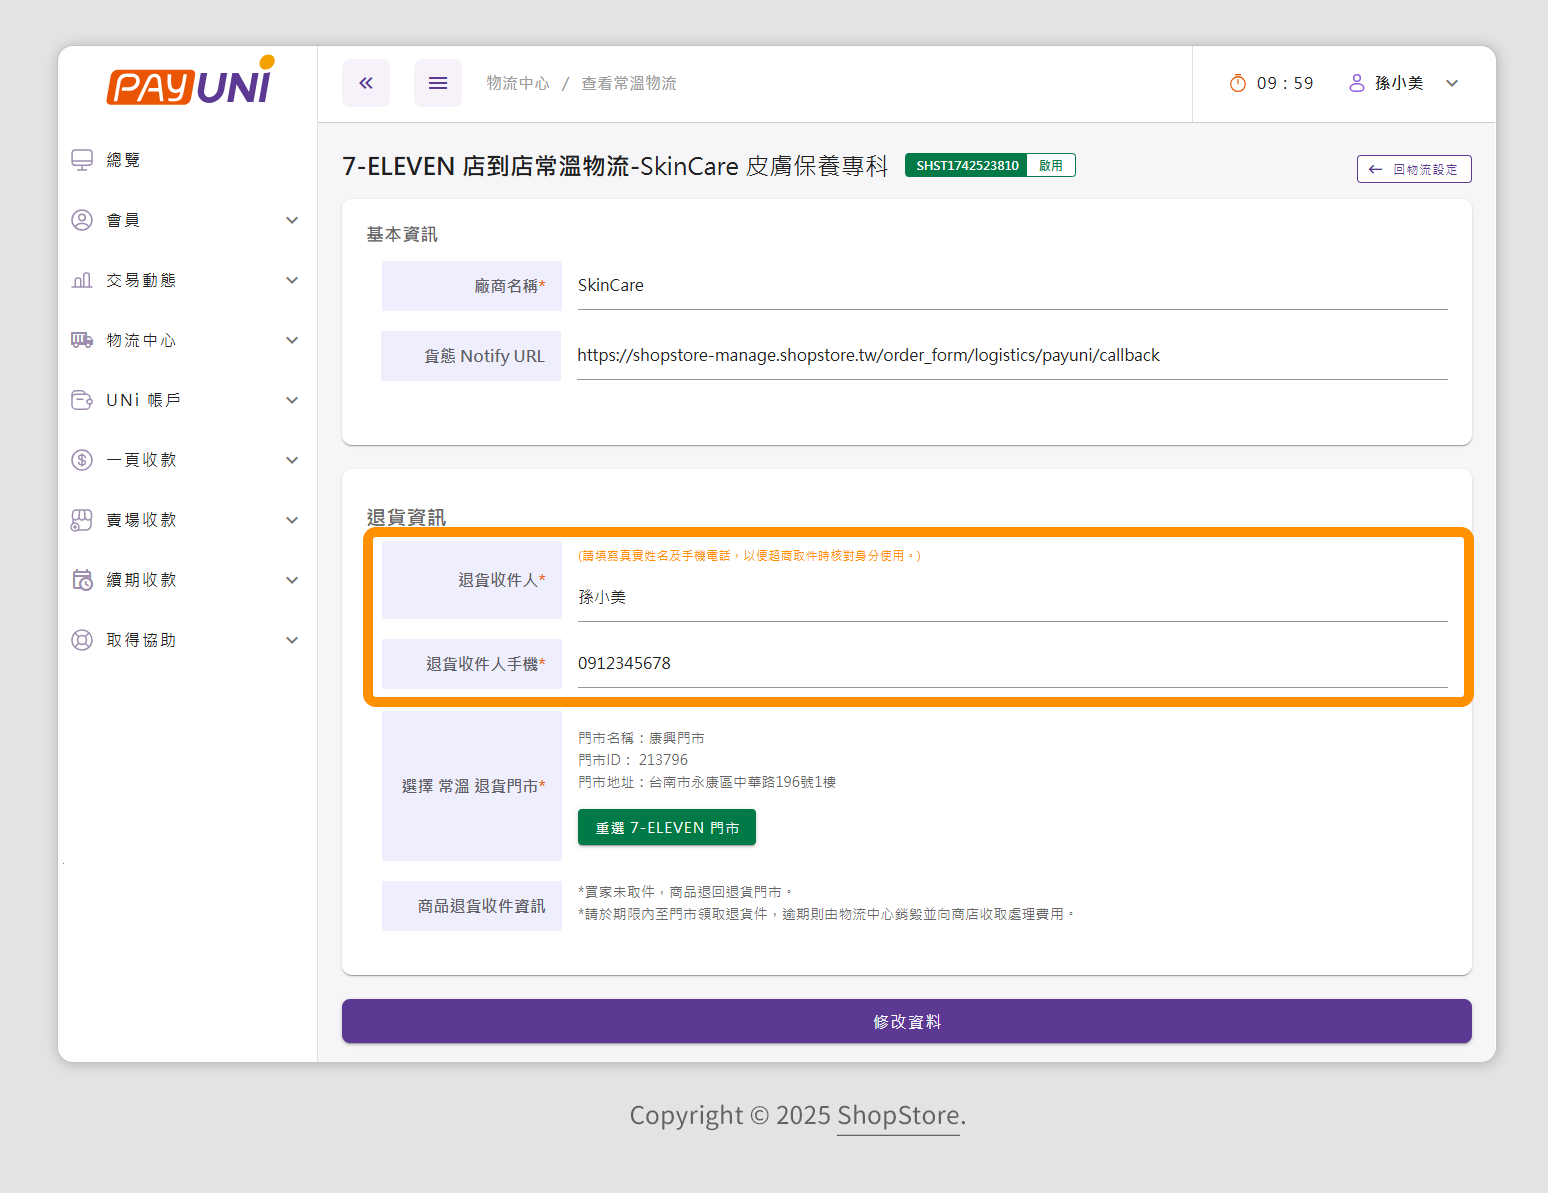This screenshot has height=1193, width=1548.
Task: Click 查看常溫物流 breadcrumb
Action: (629, 83)
